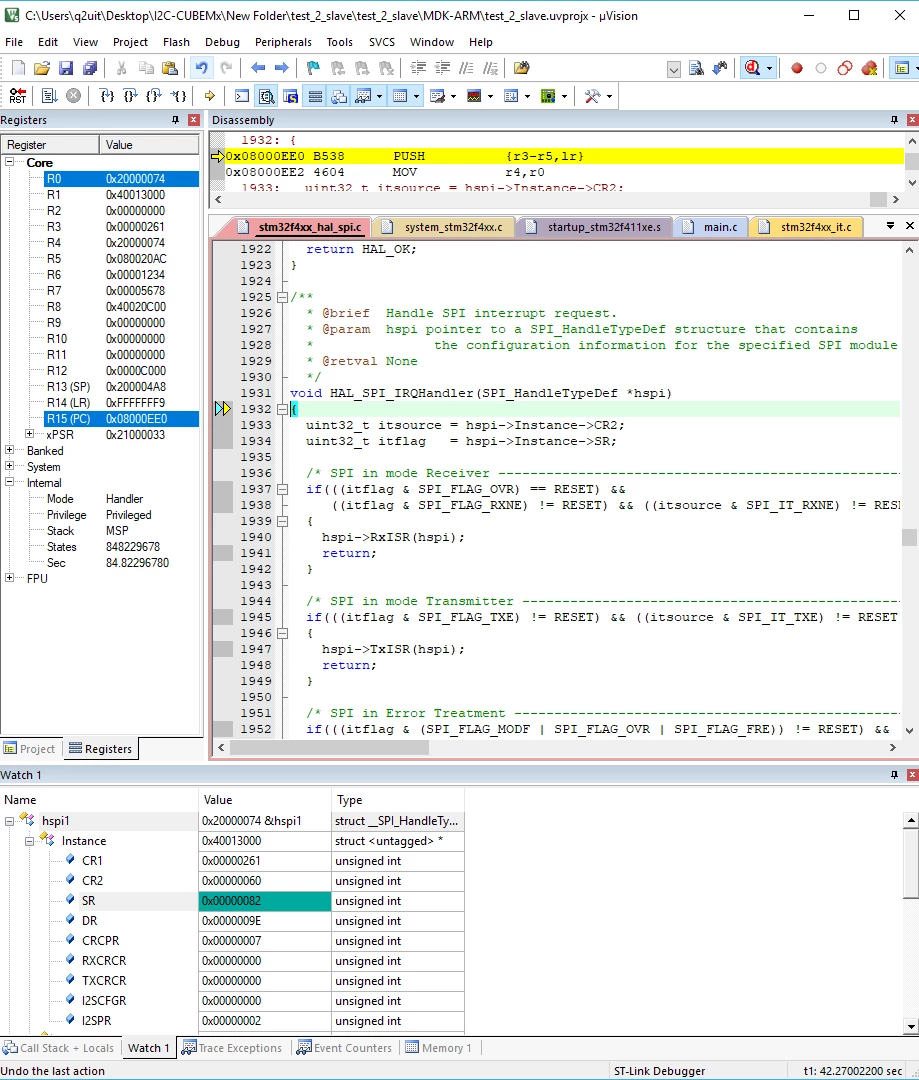Viewport: 919px width, 1080px height.
Task: Switch to startup_stm32f411xe.s tab
Action: 595,227
